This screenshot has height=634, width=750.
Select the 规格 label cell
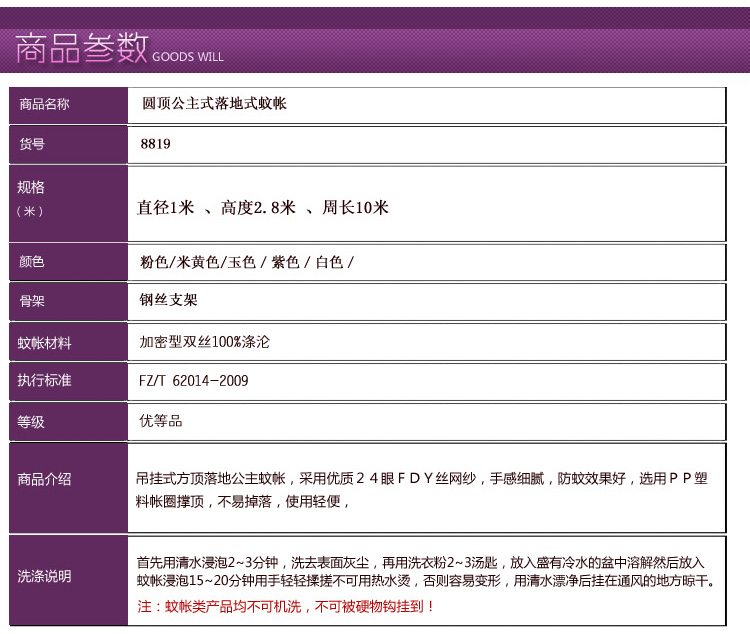click(68, 203)
